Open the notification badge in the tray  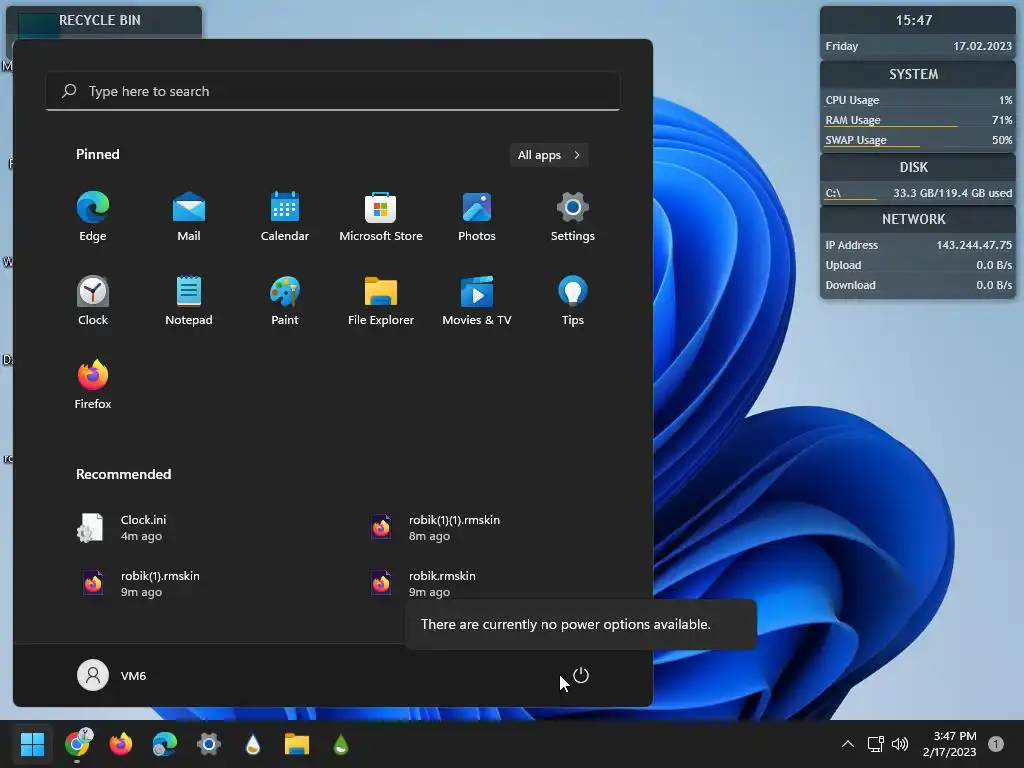pos(995,744)
